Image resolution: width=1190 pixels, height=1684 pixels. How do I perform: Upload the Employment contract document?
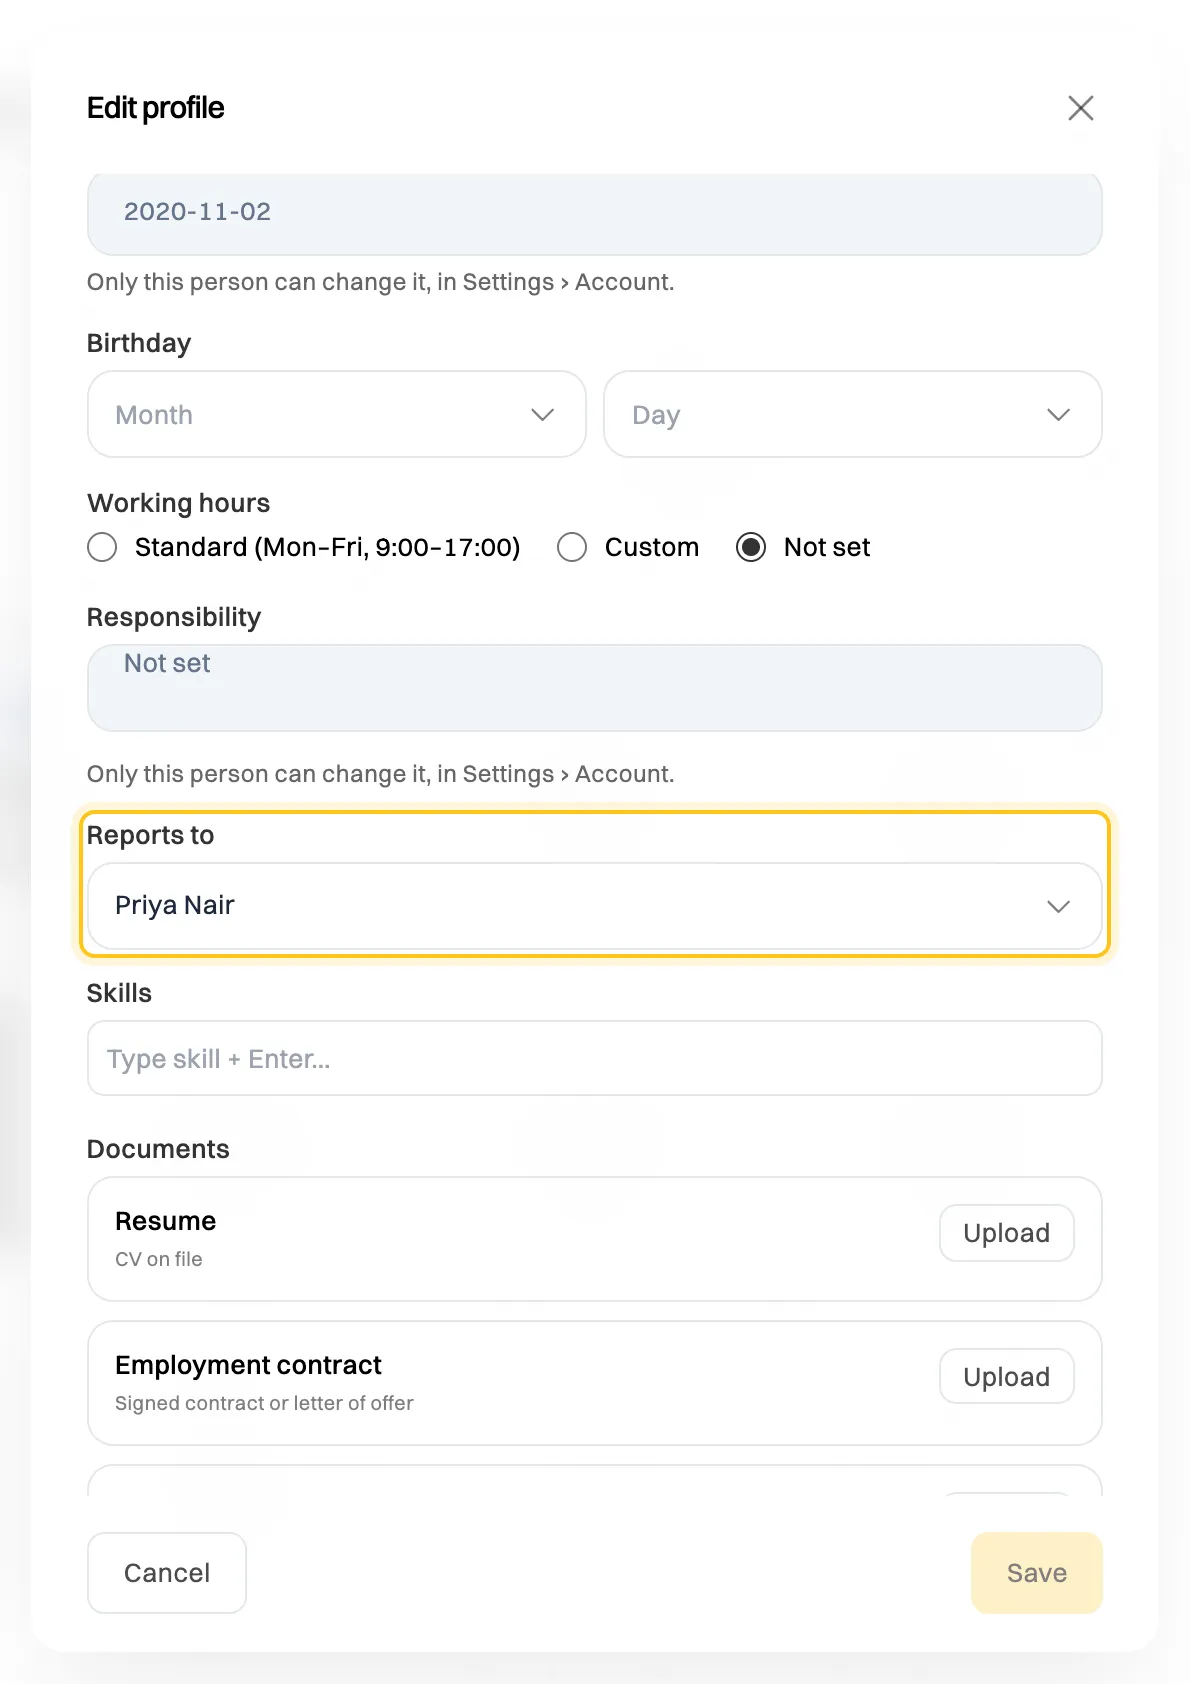click(1006, 1377)
